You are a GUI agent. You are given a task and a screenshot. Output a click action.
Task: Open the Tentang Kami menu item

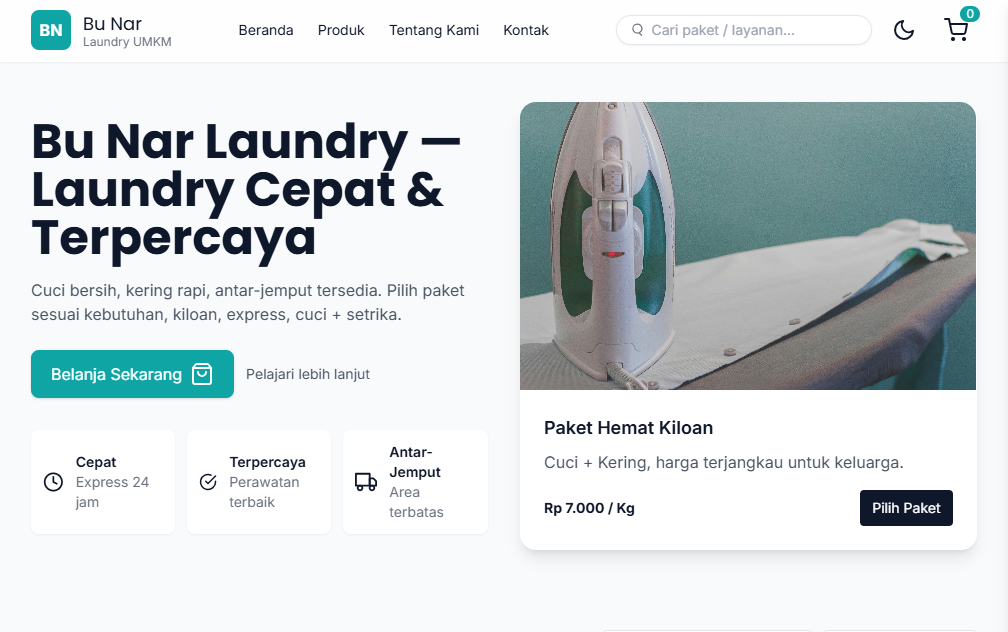434,30
